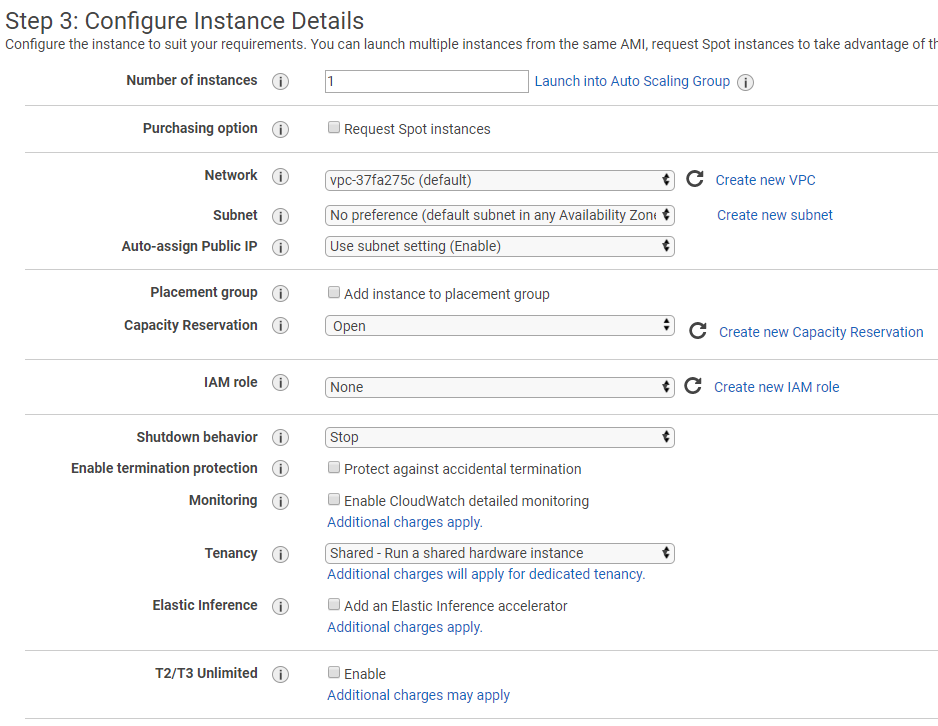Click the Number of instances input field
Screen dimensions: 938x726
pos(426,82)
